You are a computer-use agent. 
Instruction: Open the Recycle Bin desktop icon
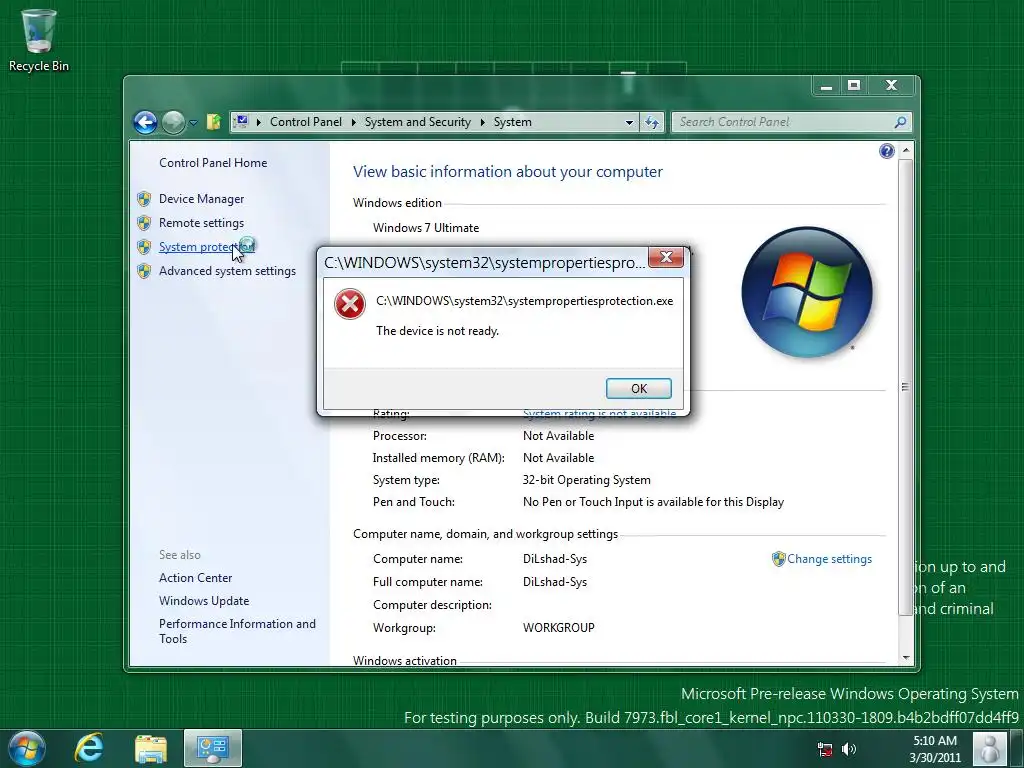39,40
